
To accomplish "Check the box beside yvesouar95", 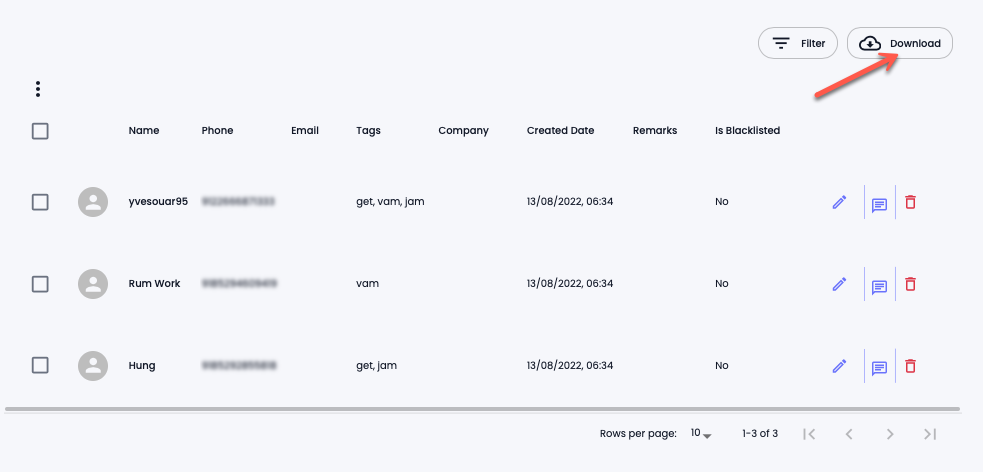I will (40, 202).
